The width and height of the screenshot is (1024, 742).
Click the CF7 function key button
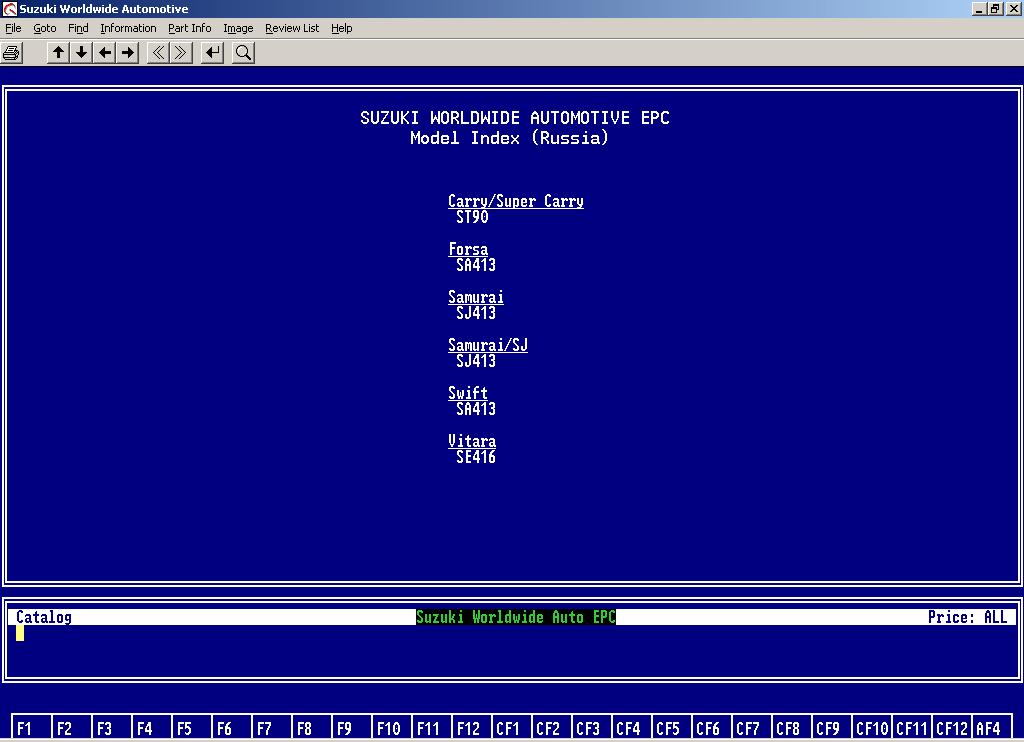(750, 728)
